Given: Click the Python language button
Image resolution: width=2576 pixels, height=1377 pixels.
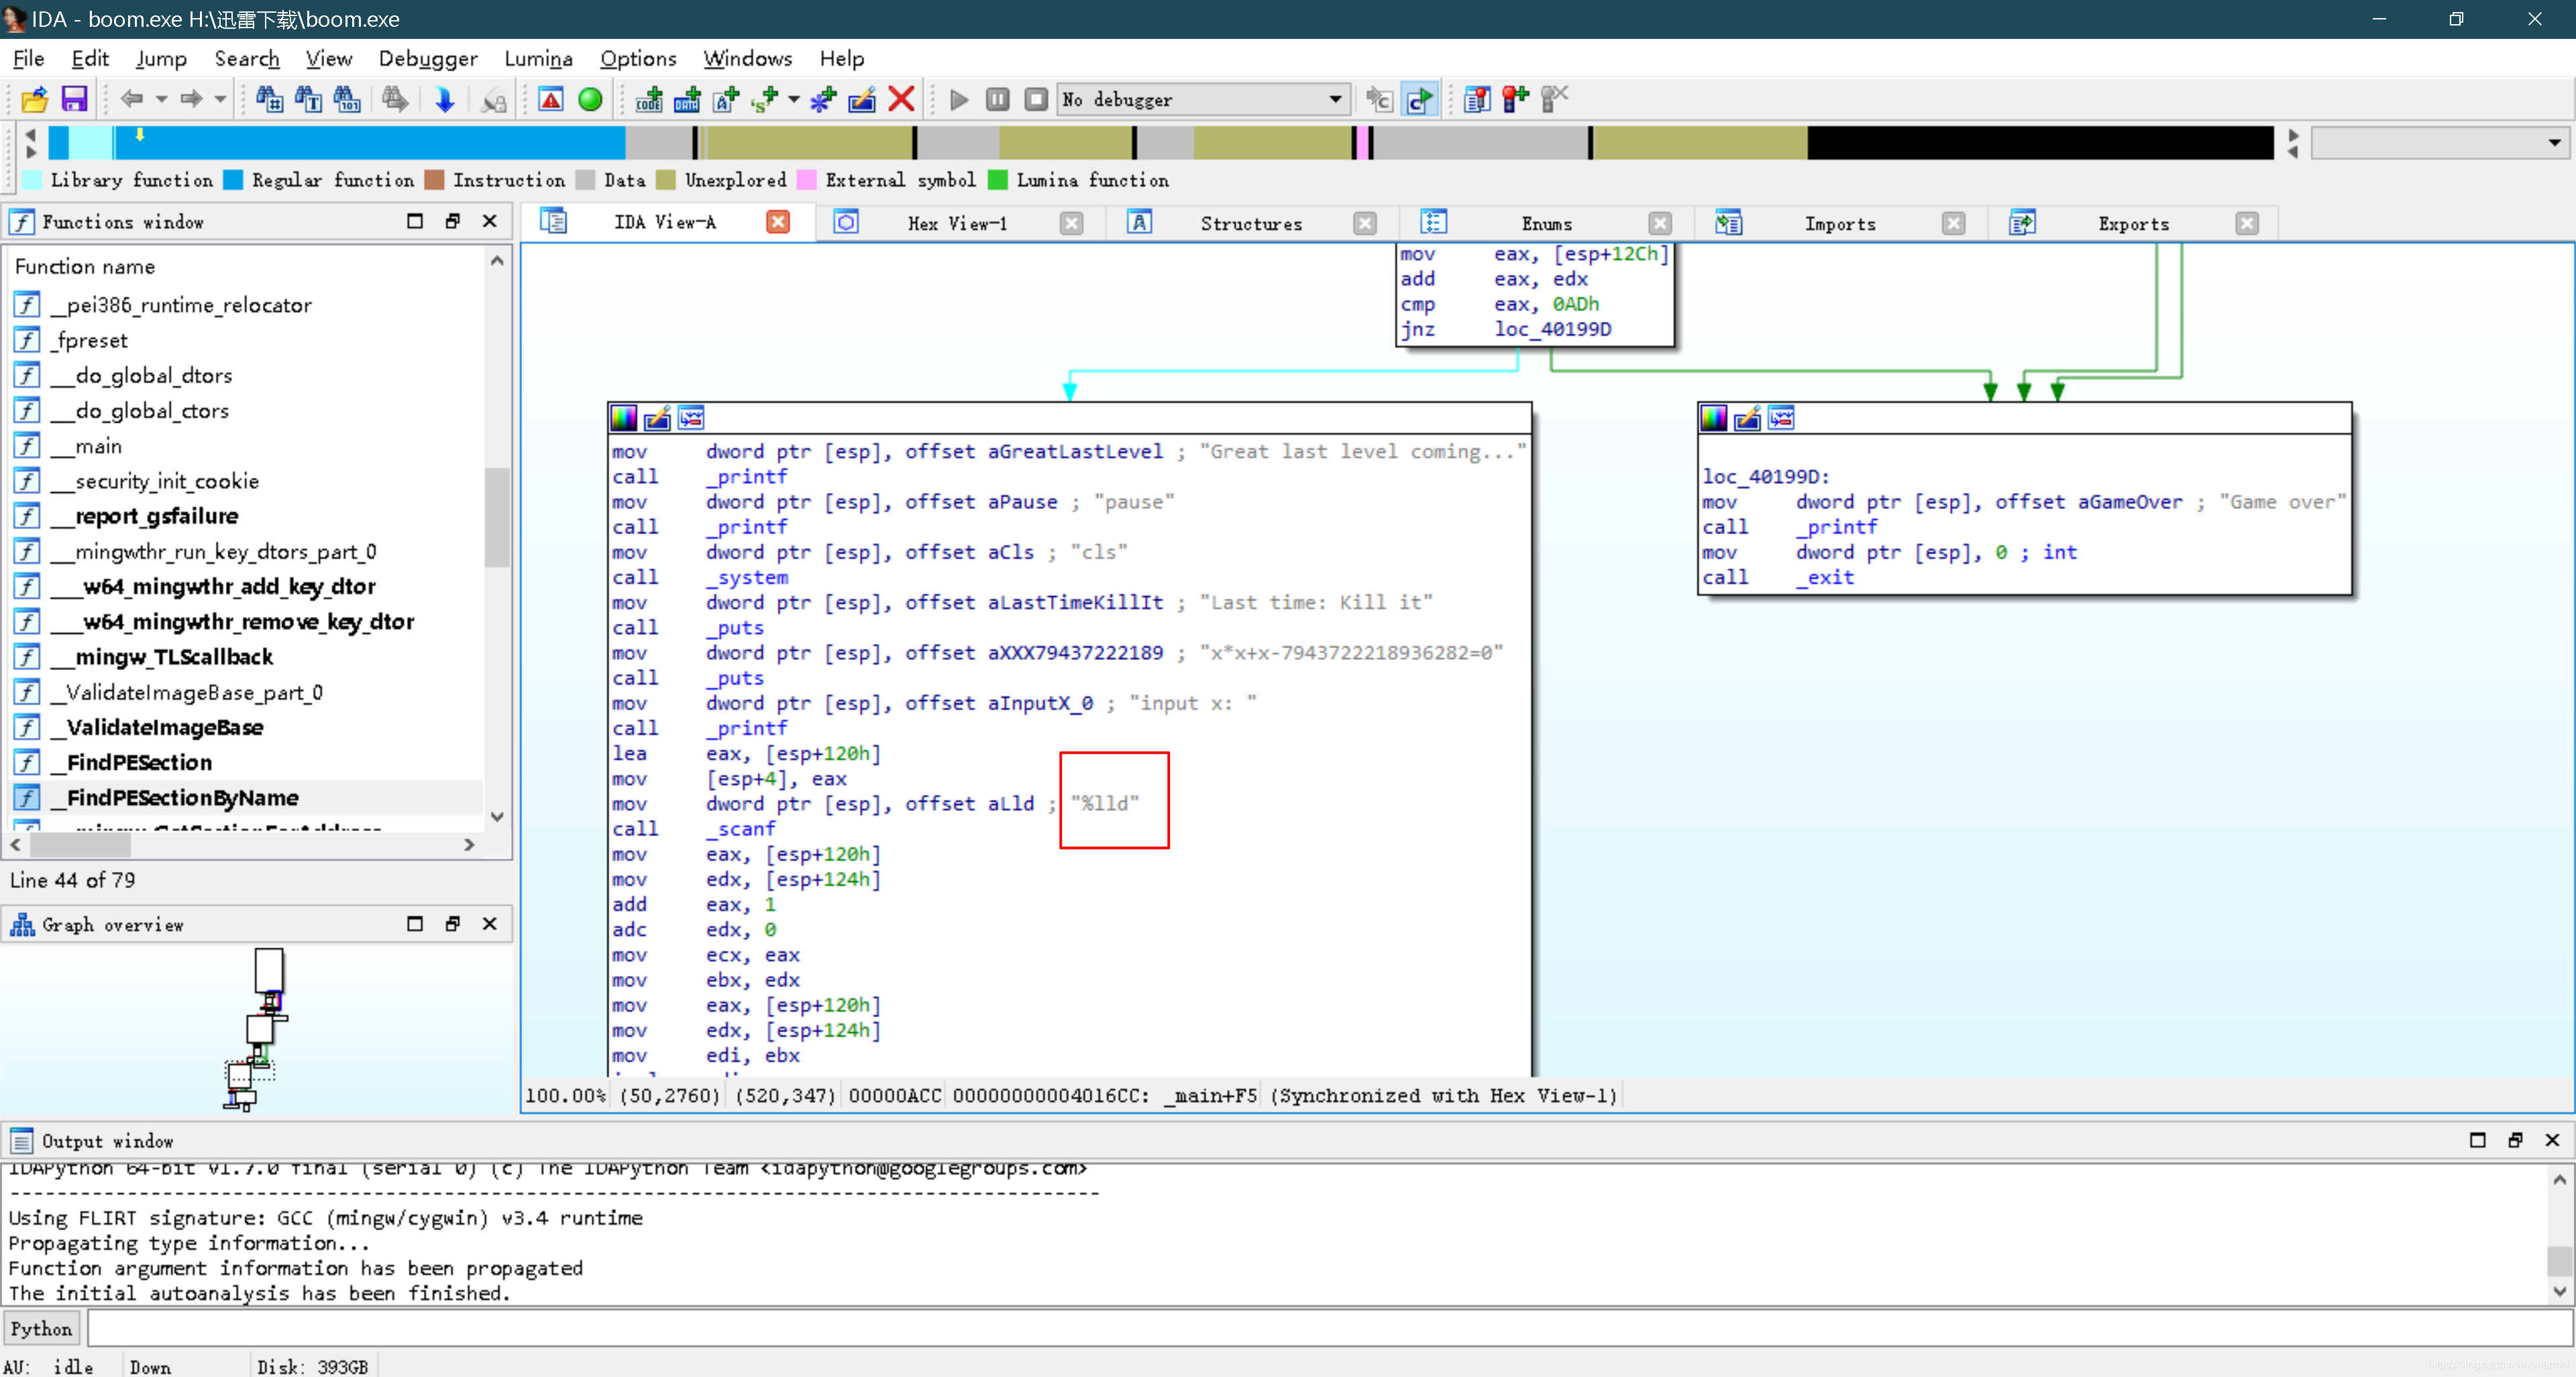Looking at the screenshot, I should (x=41, y=1329).
